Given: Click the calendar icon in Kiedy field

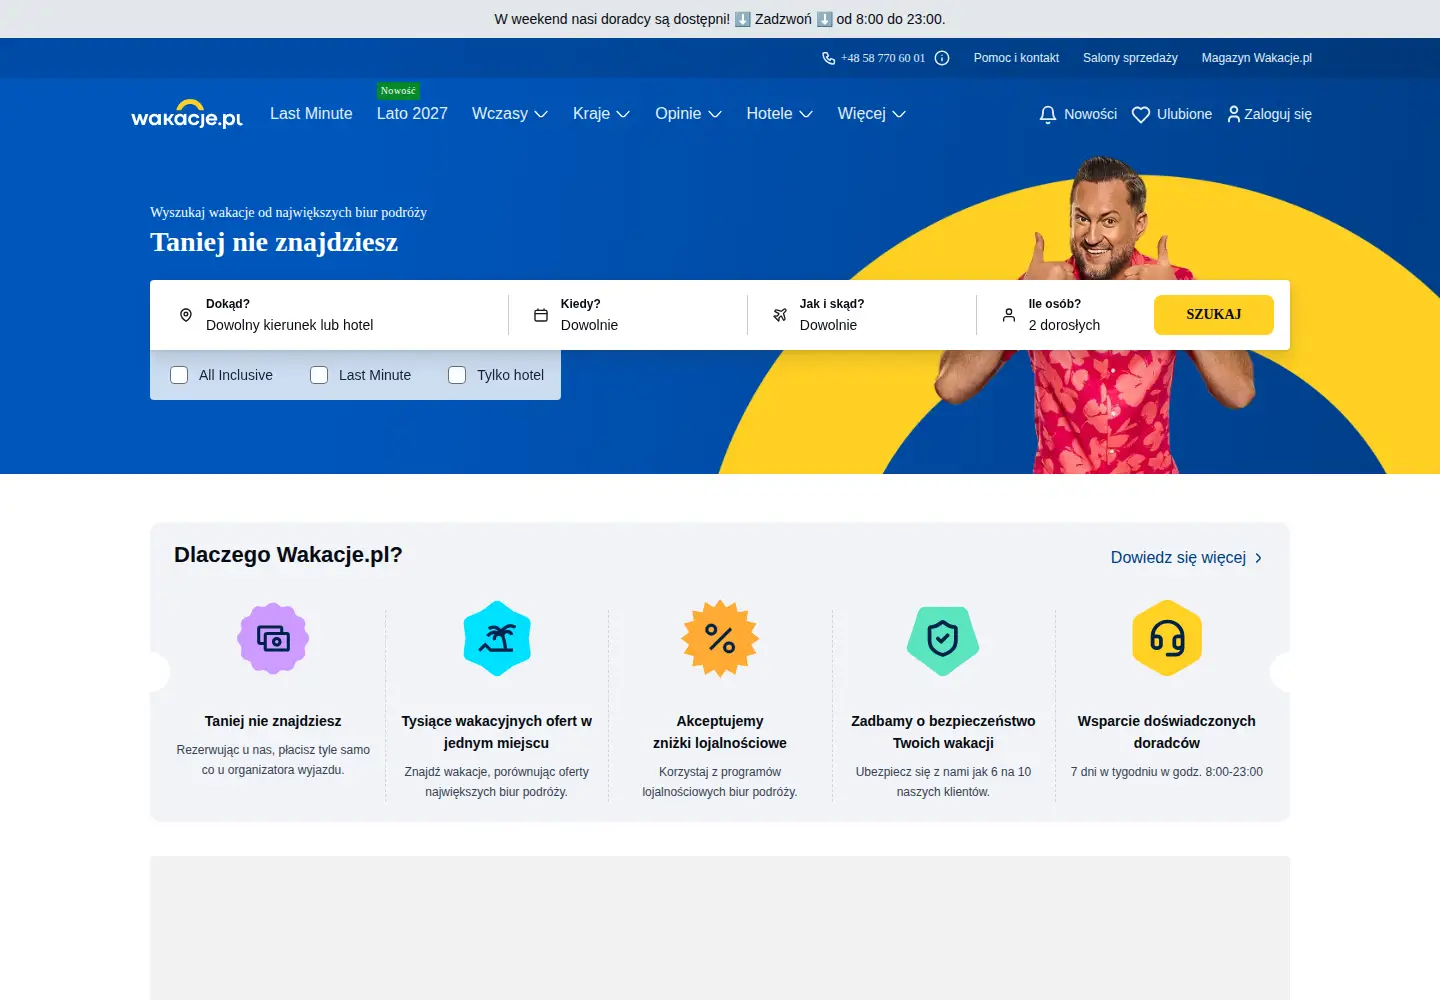Looking at the screenshot, I should (x=541, y=315).
